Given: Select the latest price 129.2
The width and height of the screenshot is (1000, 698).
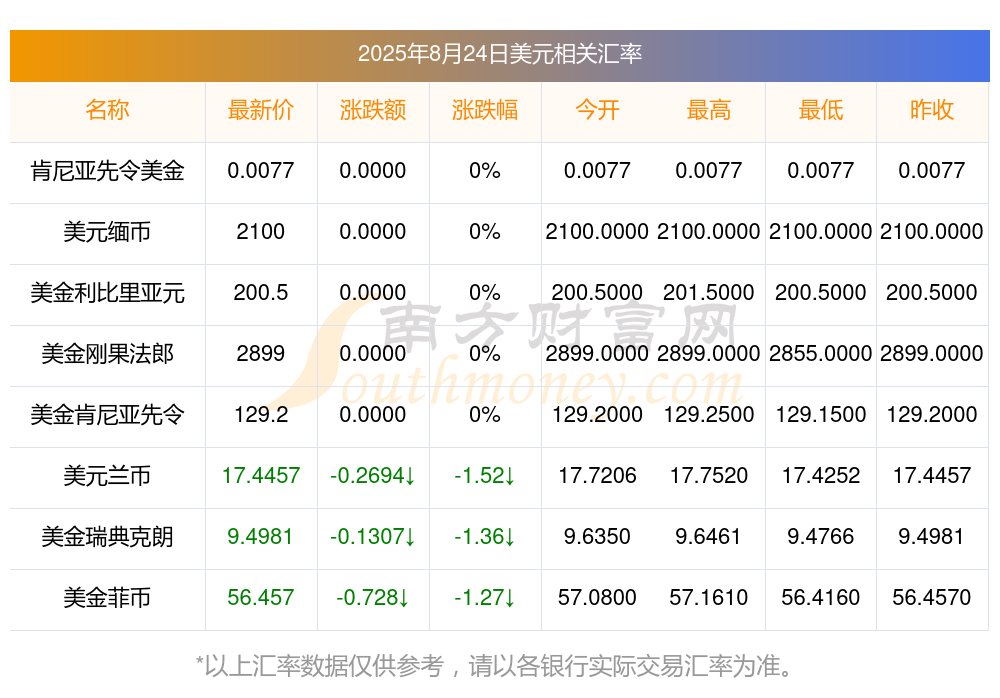Looking at the screenshot, I should (x=261, y=415).
